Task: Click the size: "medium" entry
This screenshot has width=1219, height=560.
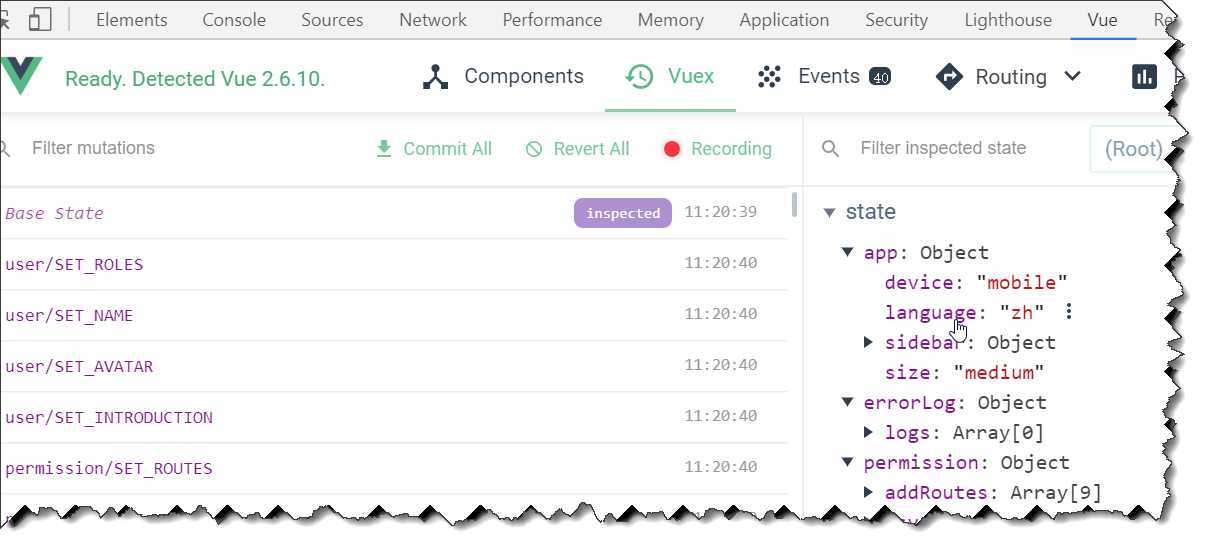Action: [965, 372]
